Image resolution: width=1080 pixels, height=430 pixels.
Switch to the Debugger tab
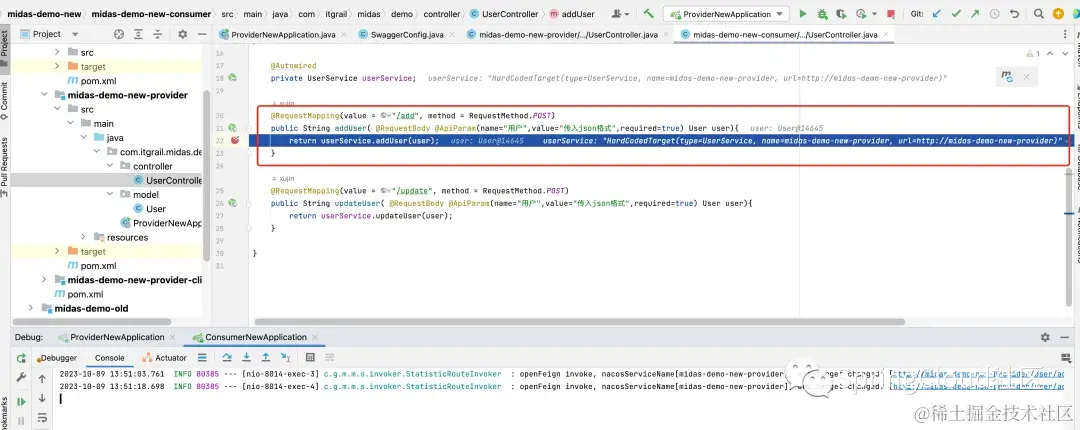55,358
